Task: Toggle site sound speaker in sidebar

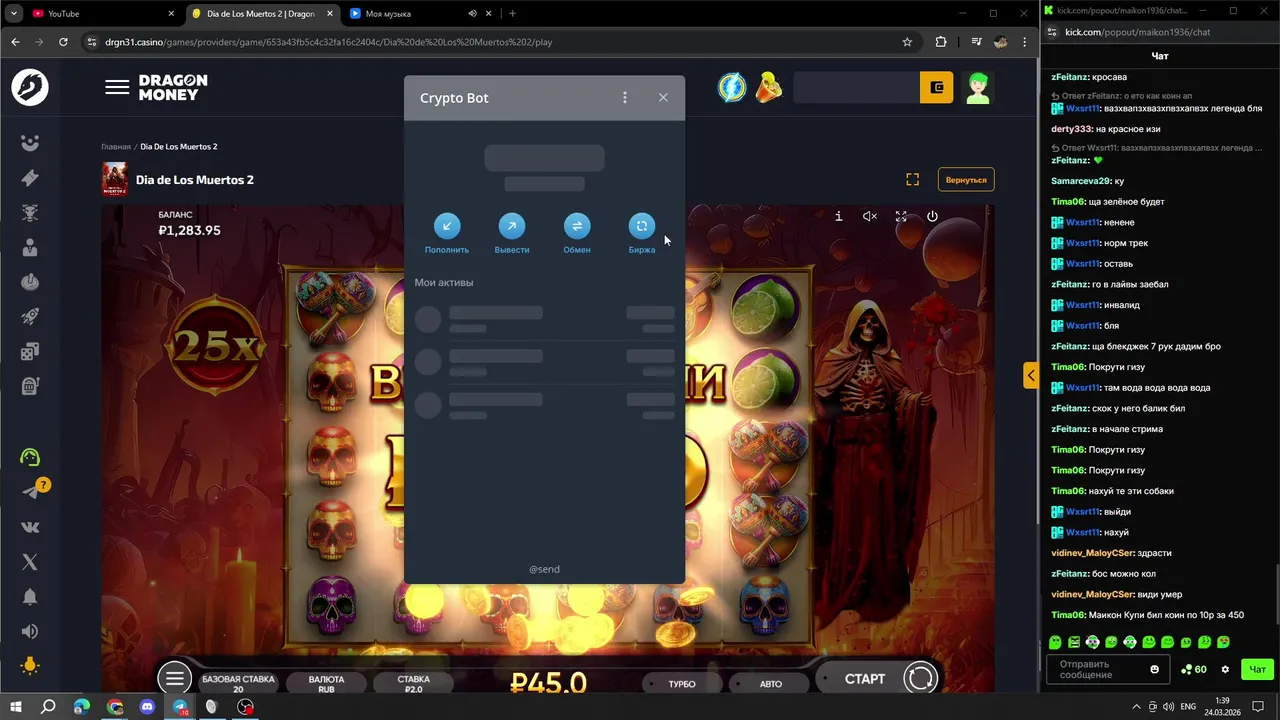Action: tap(30, 631)
